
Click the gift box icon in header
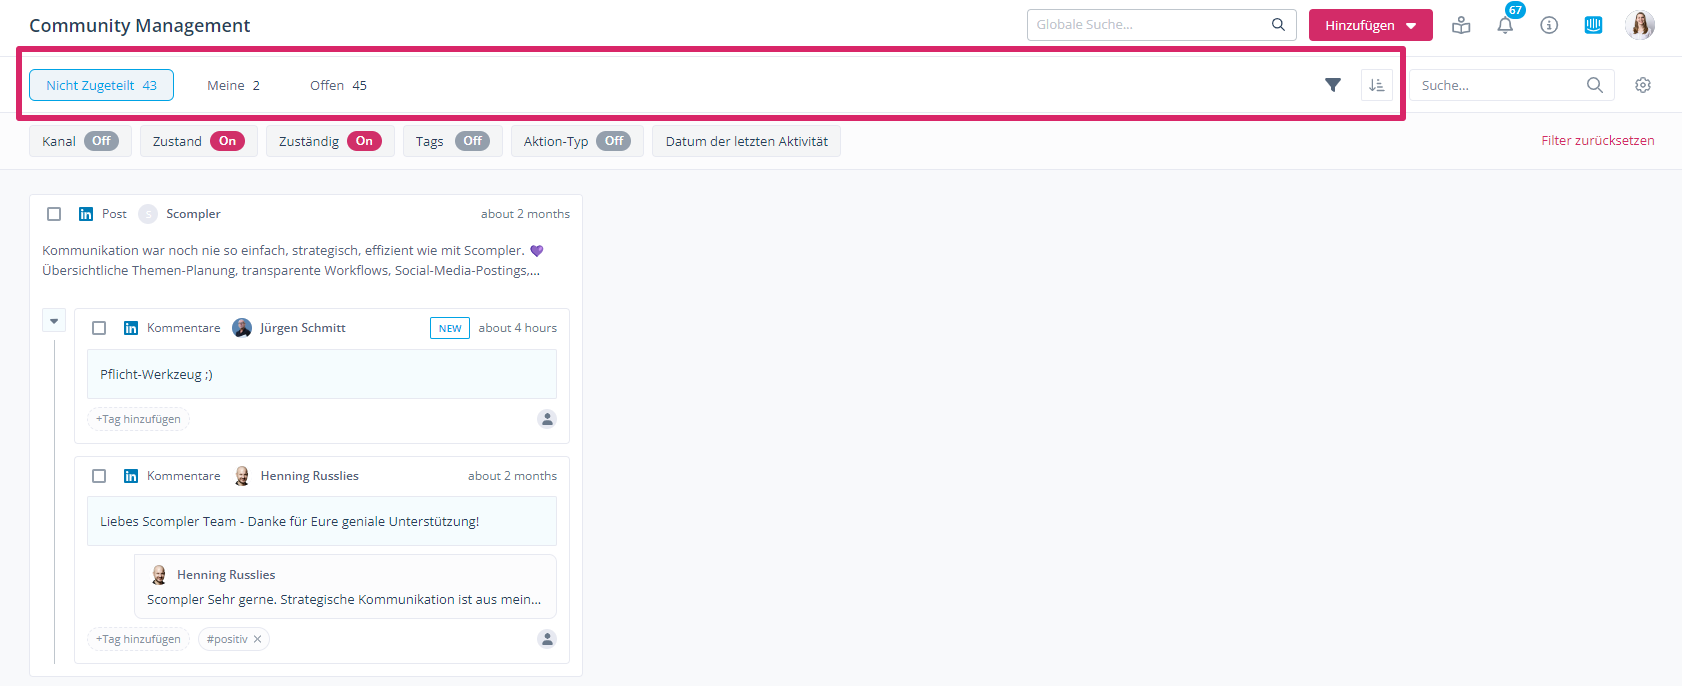coord(1461,25)
